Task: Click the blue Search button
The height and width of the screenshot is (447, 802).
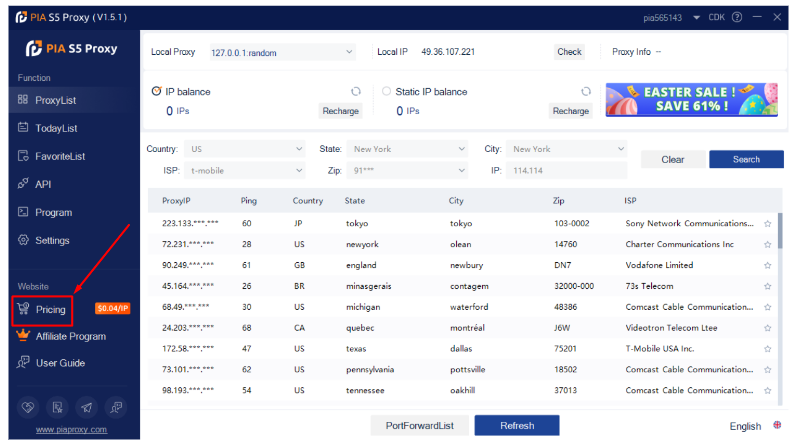Action: point(746,160)
